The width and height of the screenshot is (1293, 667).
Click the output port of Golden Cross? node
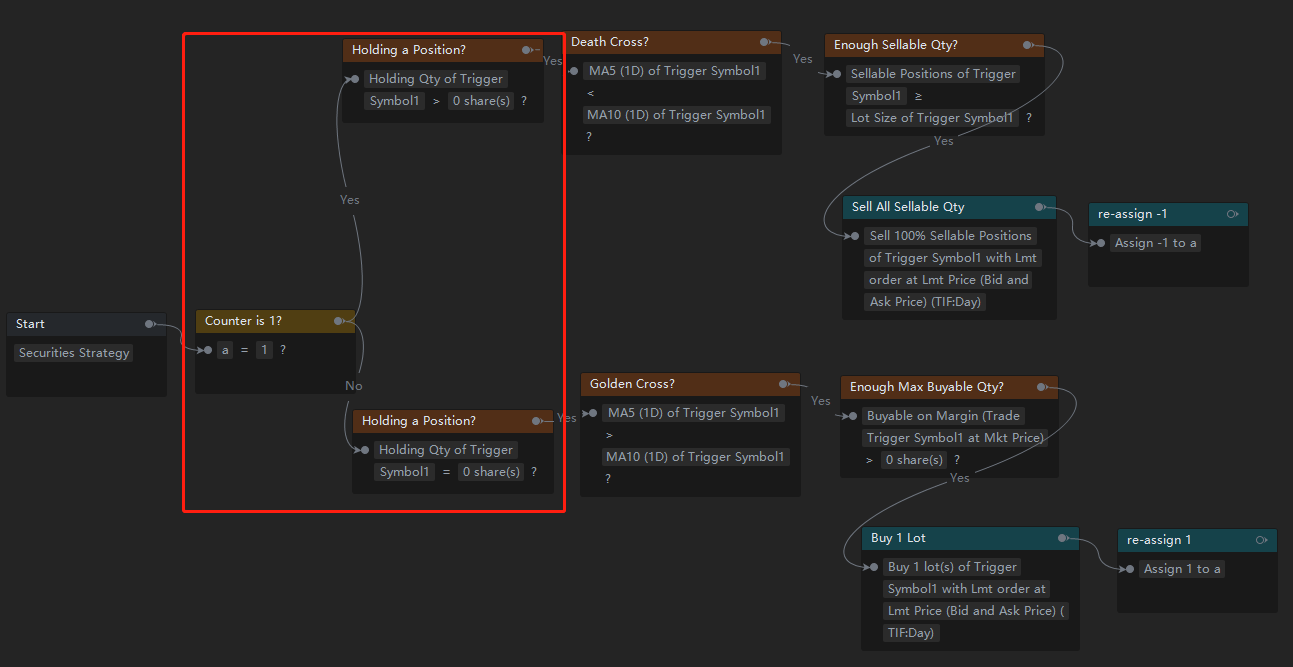click(x=783, y=384)
